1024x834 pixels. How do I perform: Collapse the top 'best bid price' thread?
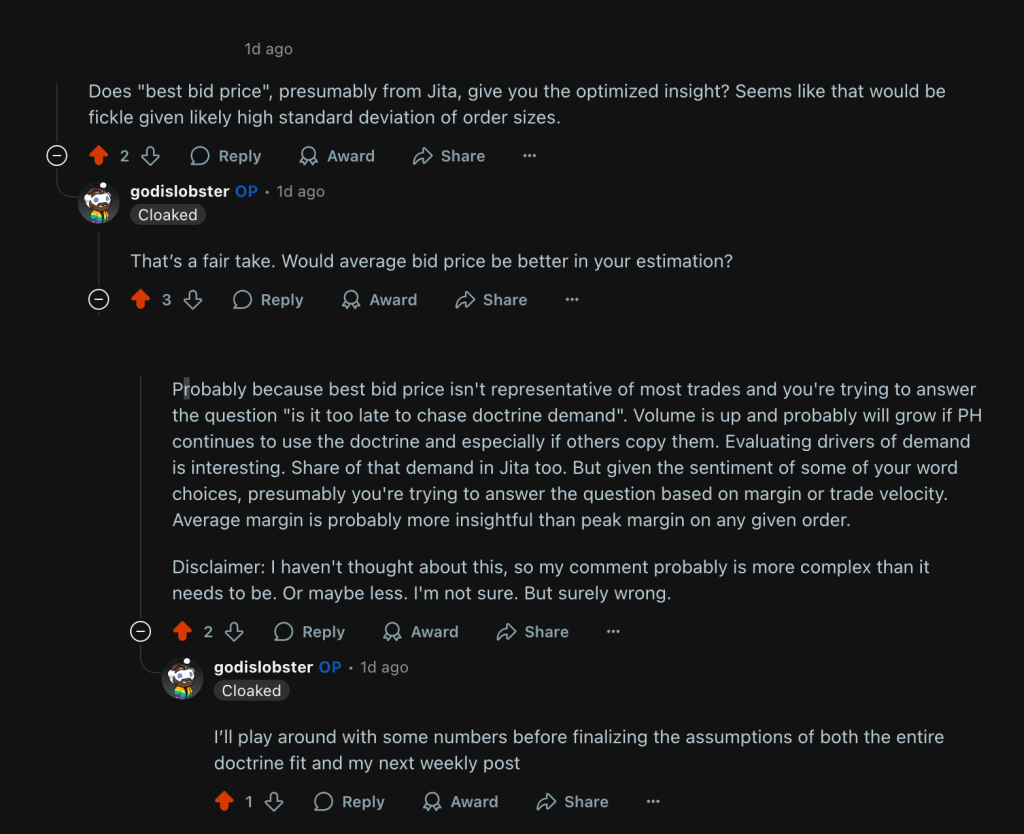pos(58,156)
